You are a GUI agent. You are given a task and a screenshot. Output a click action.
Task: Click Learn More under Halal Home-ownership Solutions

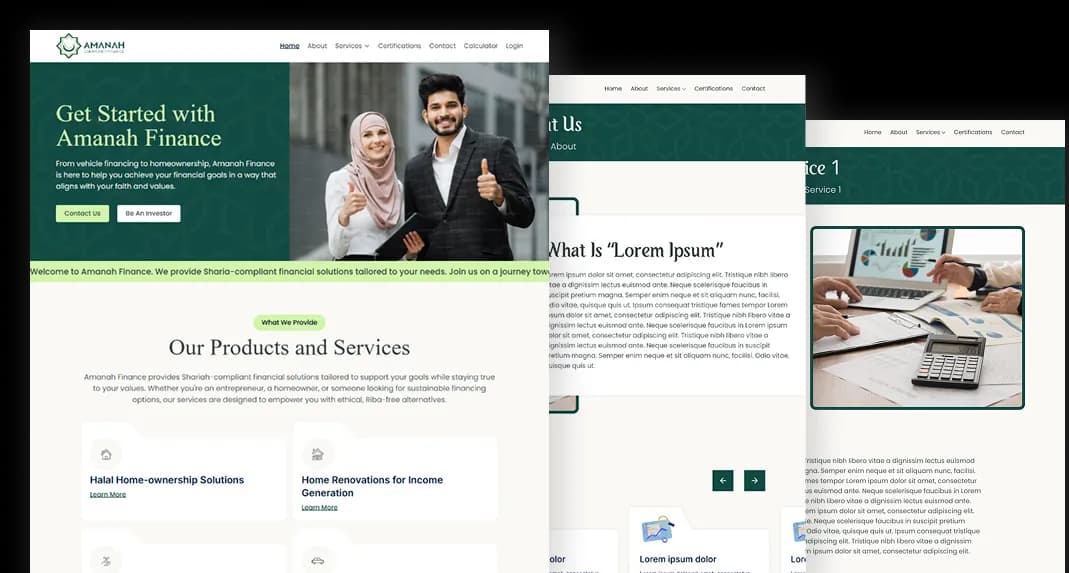point(108,495)
